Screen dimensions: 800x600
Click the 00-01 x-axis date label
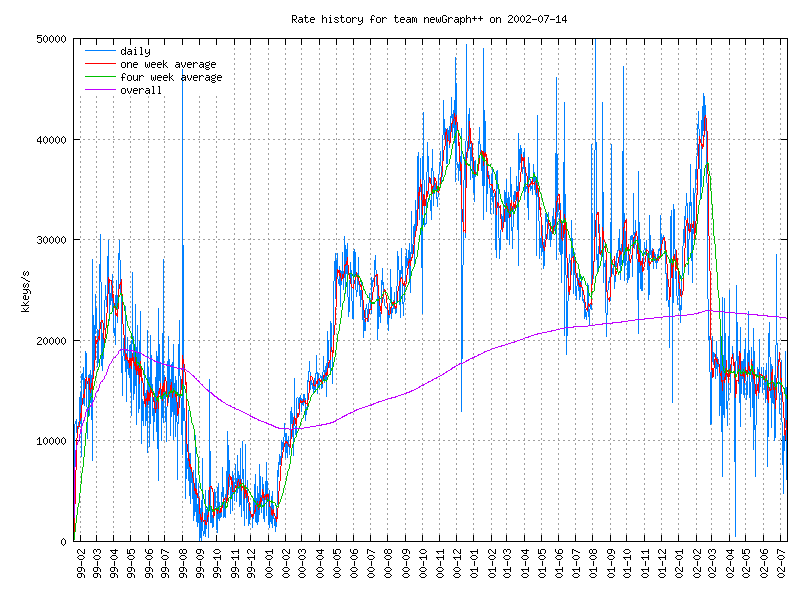coord(268,564)
